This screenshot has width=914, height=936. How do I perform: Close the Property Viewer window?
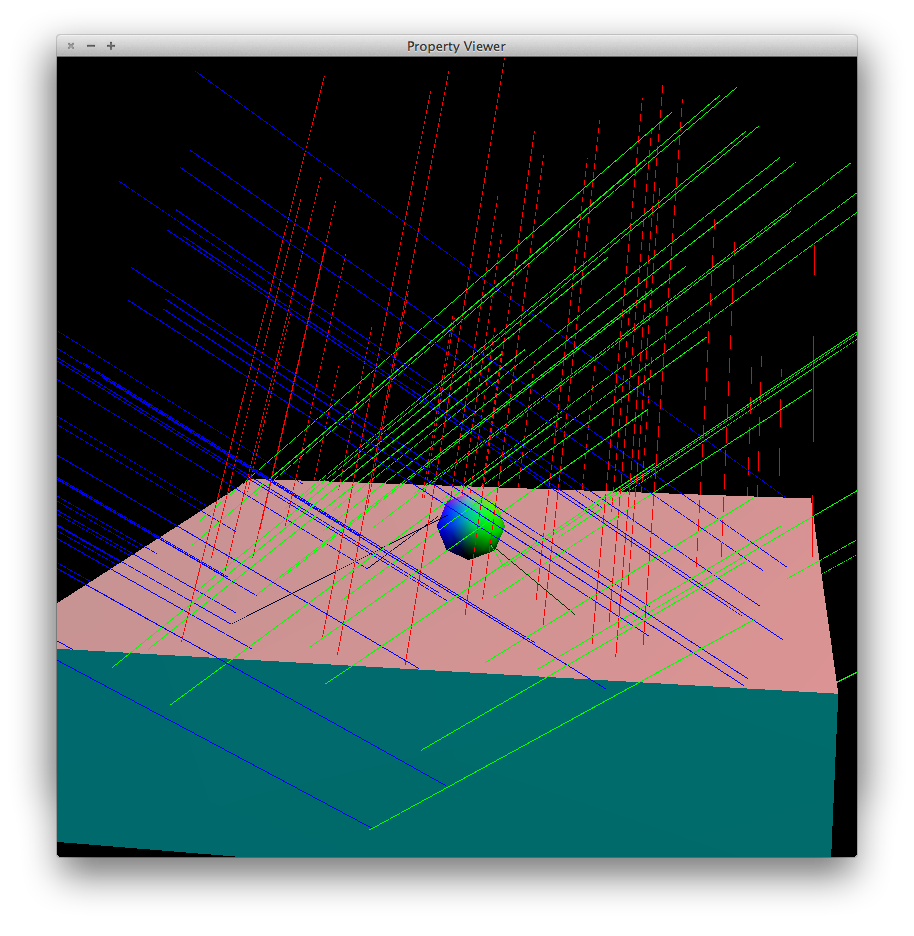point(71,46)
